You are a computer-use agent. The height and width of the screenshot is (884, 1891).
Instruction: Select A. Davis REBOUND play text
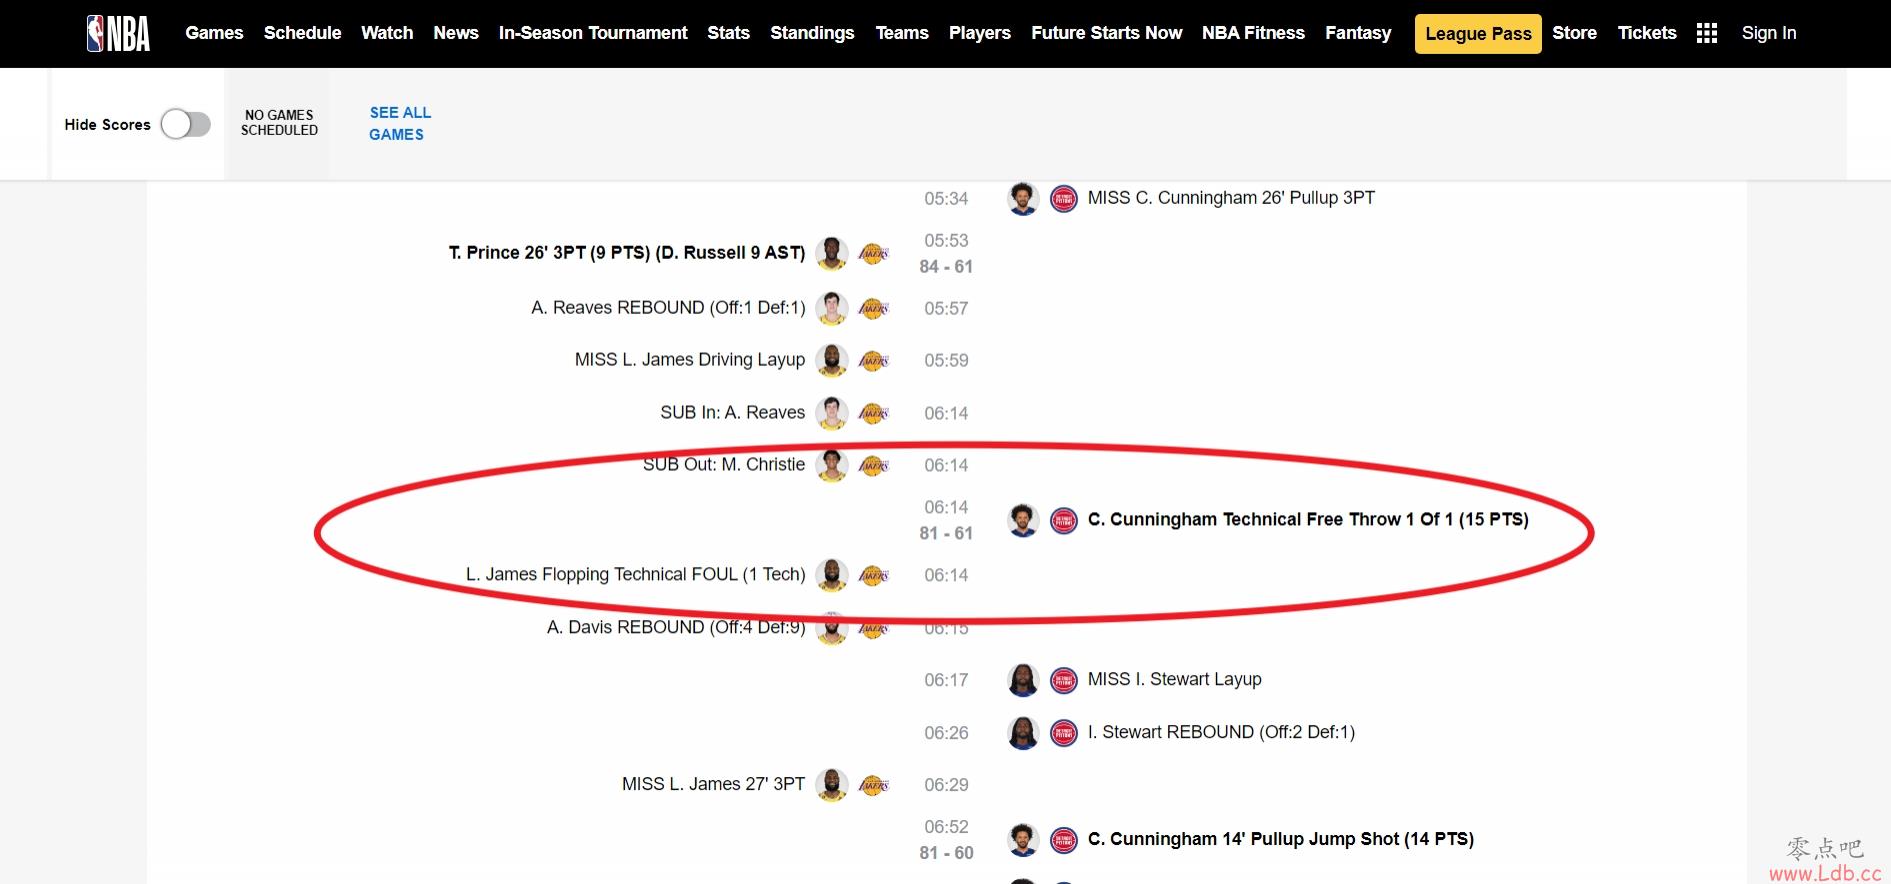click(x=676, y=627)
